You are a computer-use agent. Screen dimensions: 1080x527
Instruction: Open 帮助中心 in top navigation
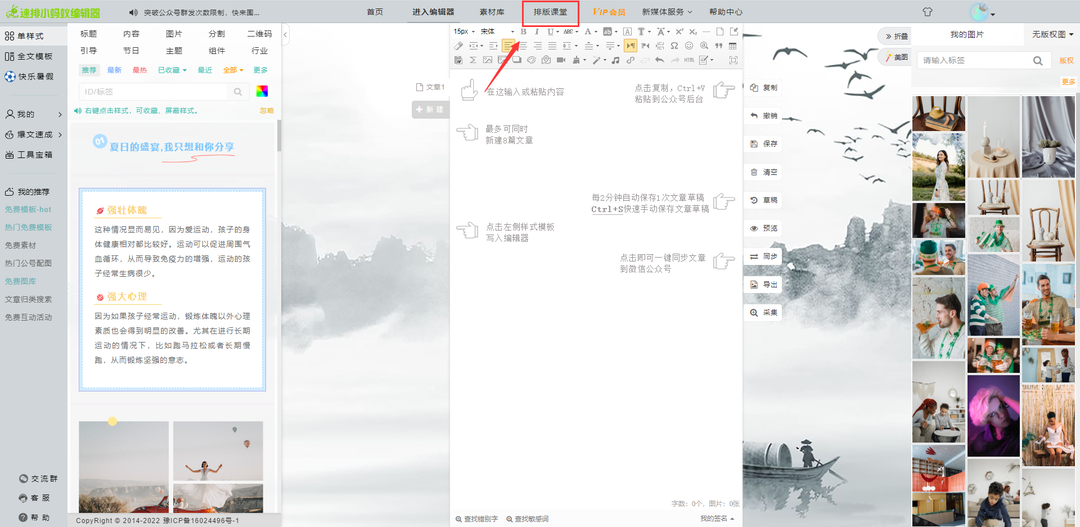pyautogui.click(x=725, y=12)
